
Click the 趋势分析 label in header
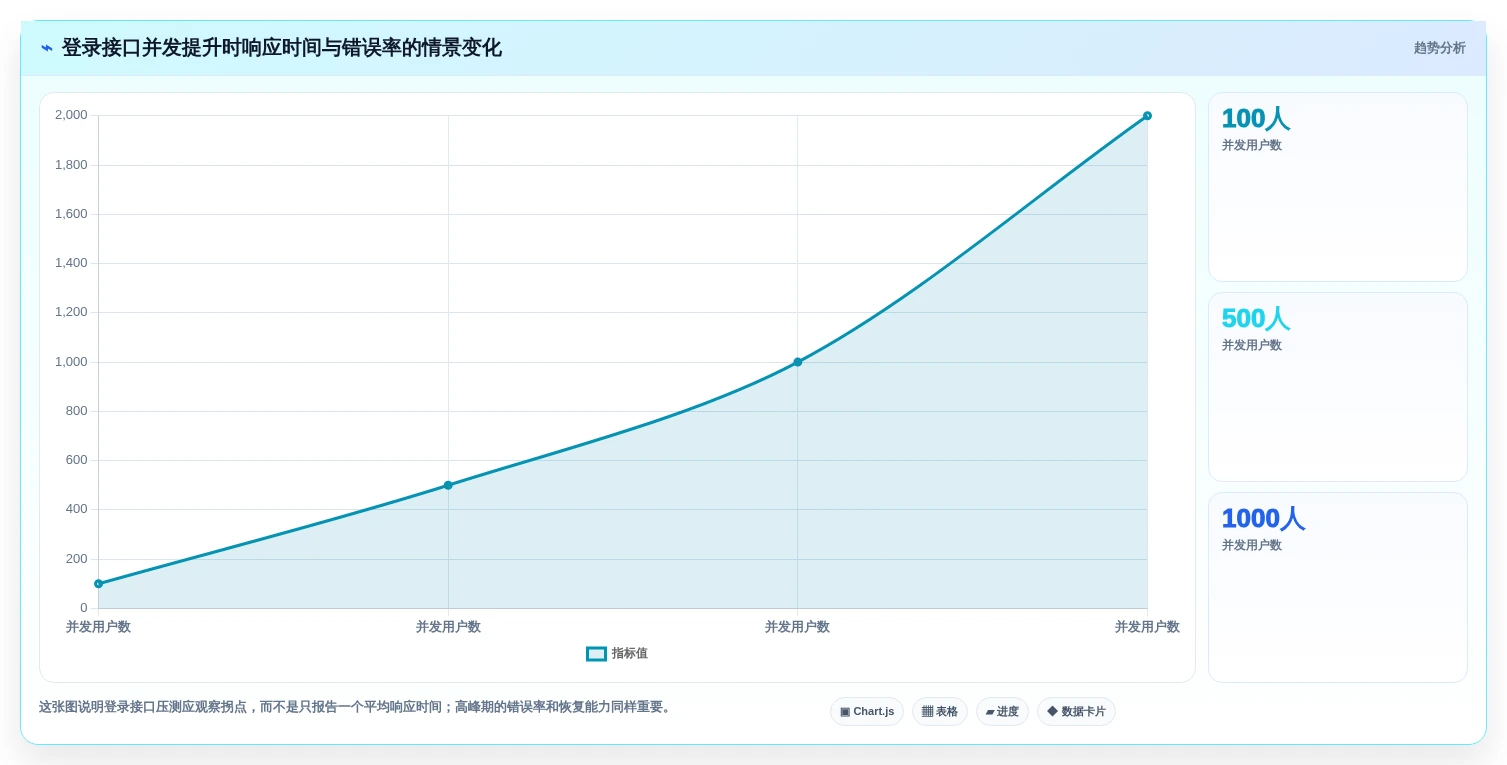tap(1439, 48)
